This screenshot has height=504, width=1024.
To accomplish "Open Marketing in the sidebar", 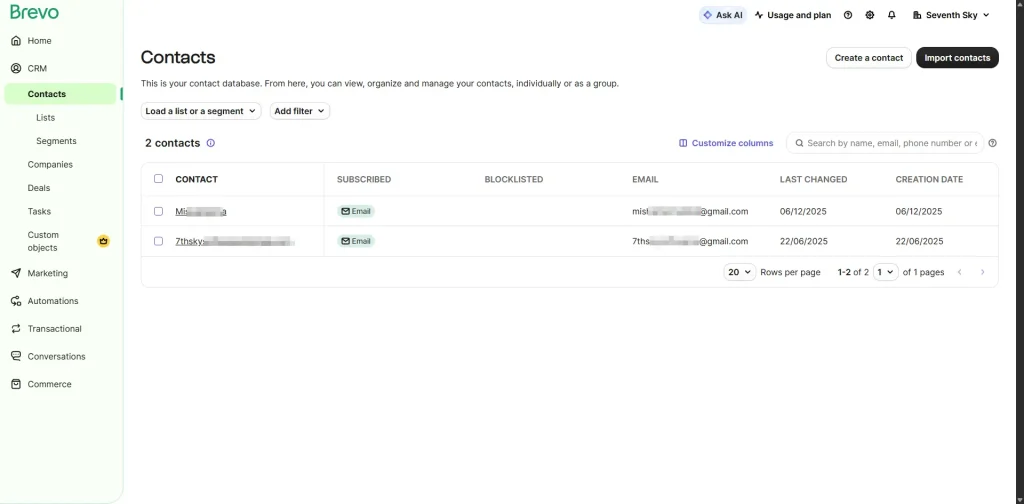I will click(48, 273).
